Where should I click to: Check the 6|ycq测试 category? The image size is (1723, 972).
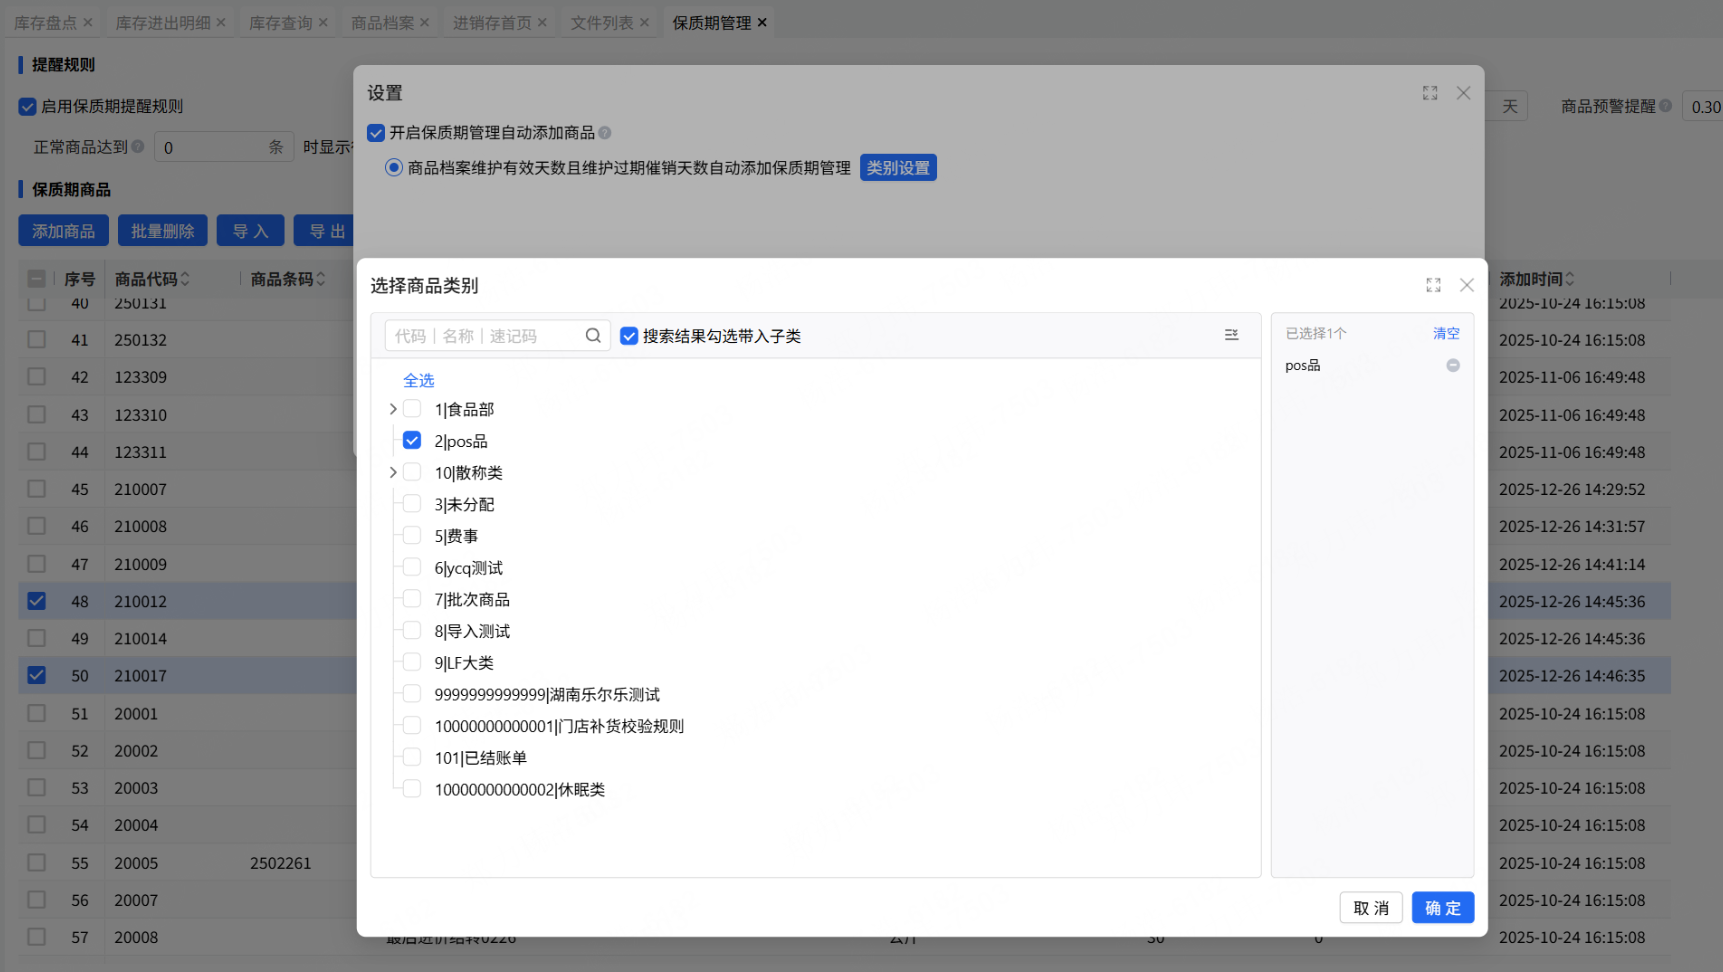click(x=412, y=567)
